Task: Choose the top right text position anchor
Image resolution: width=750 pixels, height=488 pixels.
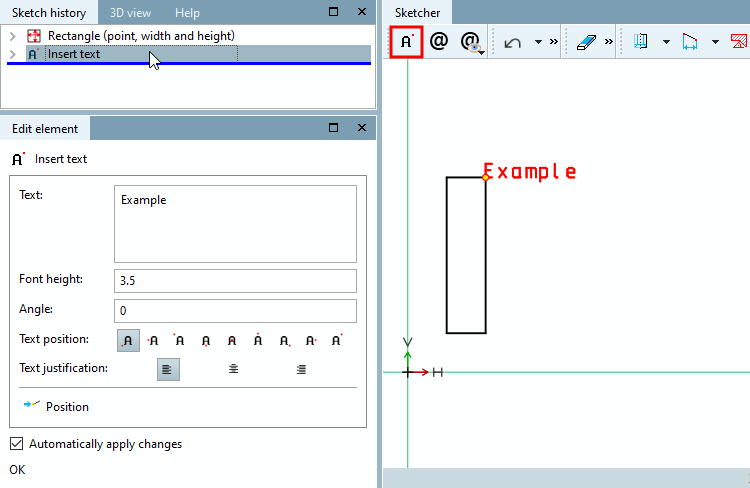Action: (337, 340)
